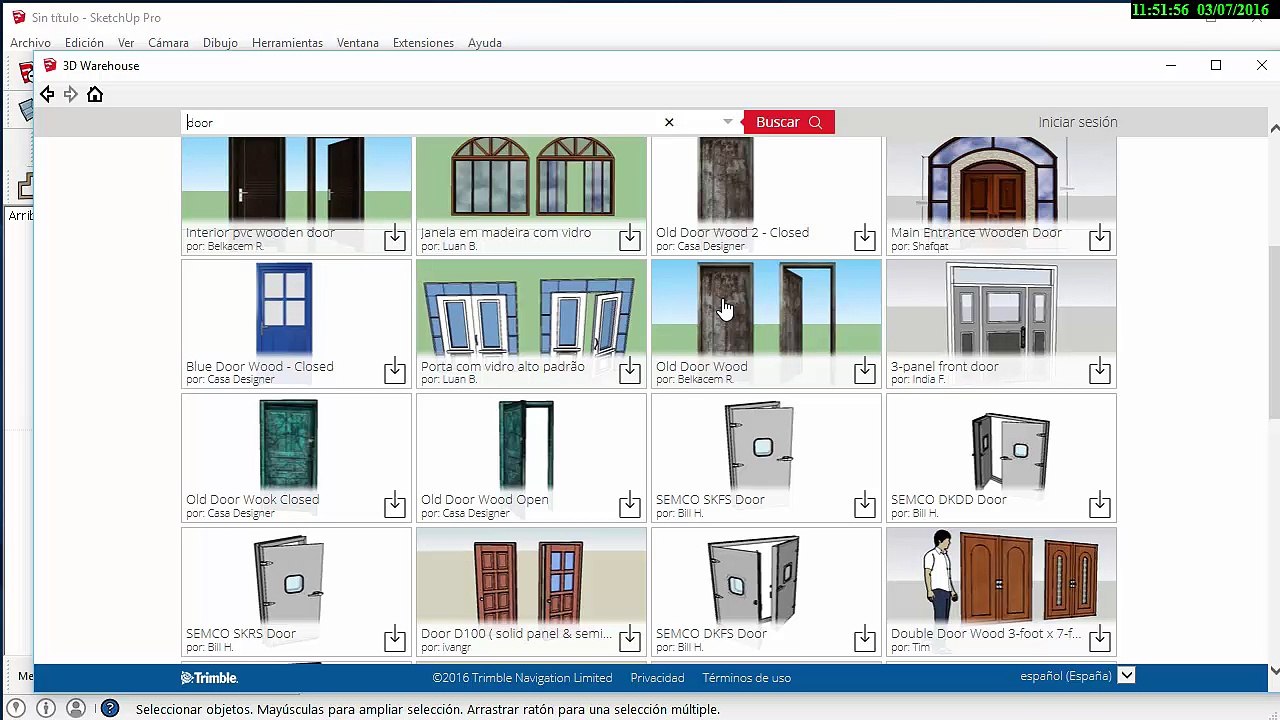Open Main Entrance Wooden Door title
The image size is (1280, 720).
(x=976, y=233)
